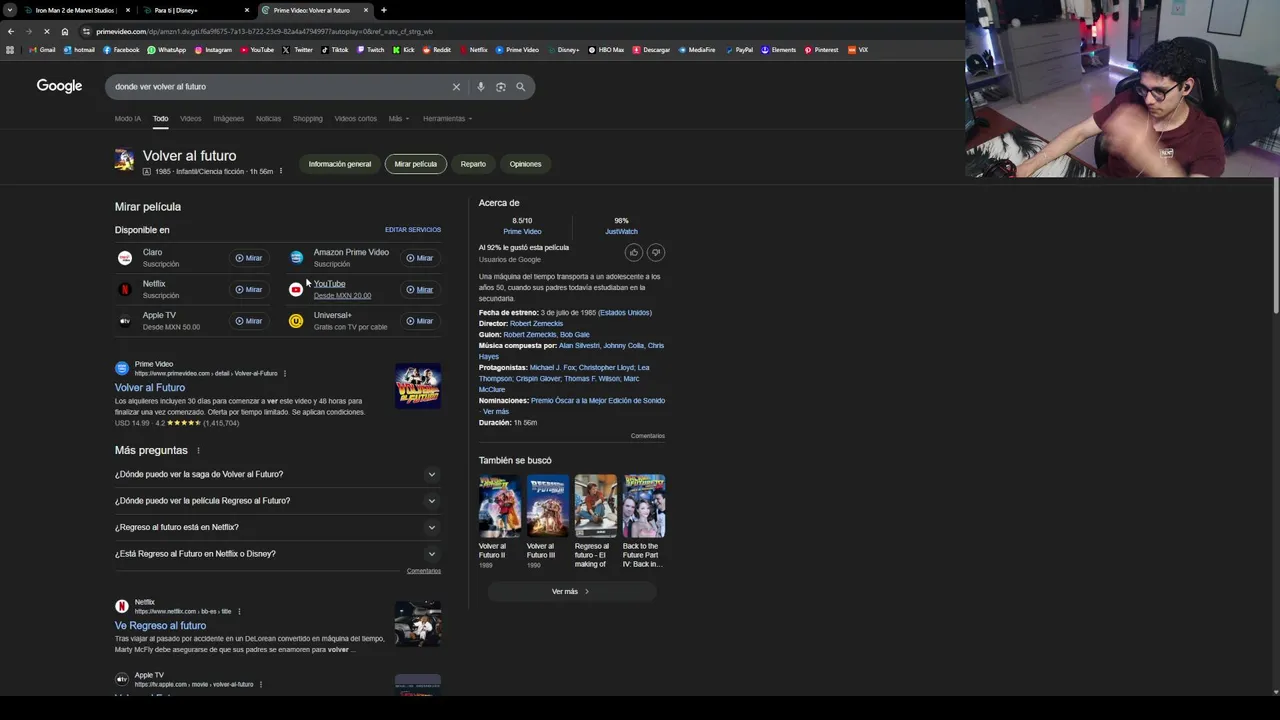Viewport: 1280px width, 720px height.
Task: Open the three-dot menu next to movie details
Action: [x=281, y=172]
